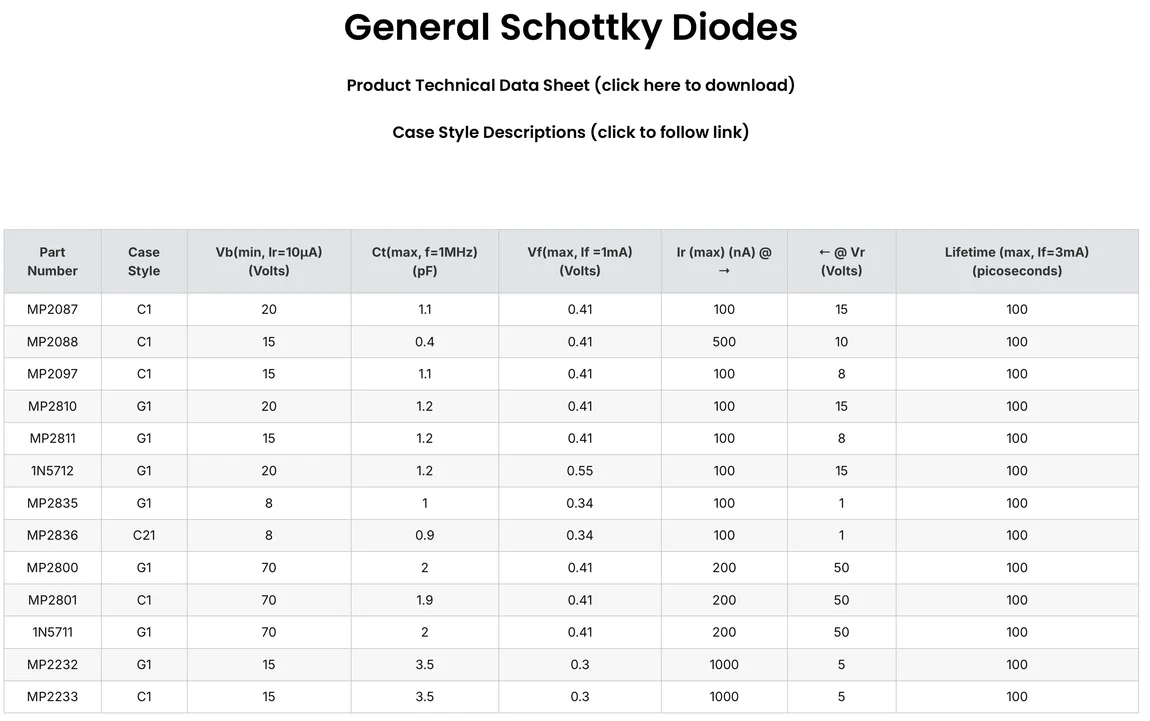1150x721 pixels.
Task: Open the Case Style Descriptions link
Action: coord(570,132)
